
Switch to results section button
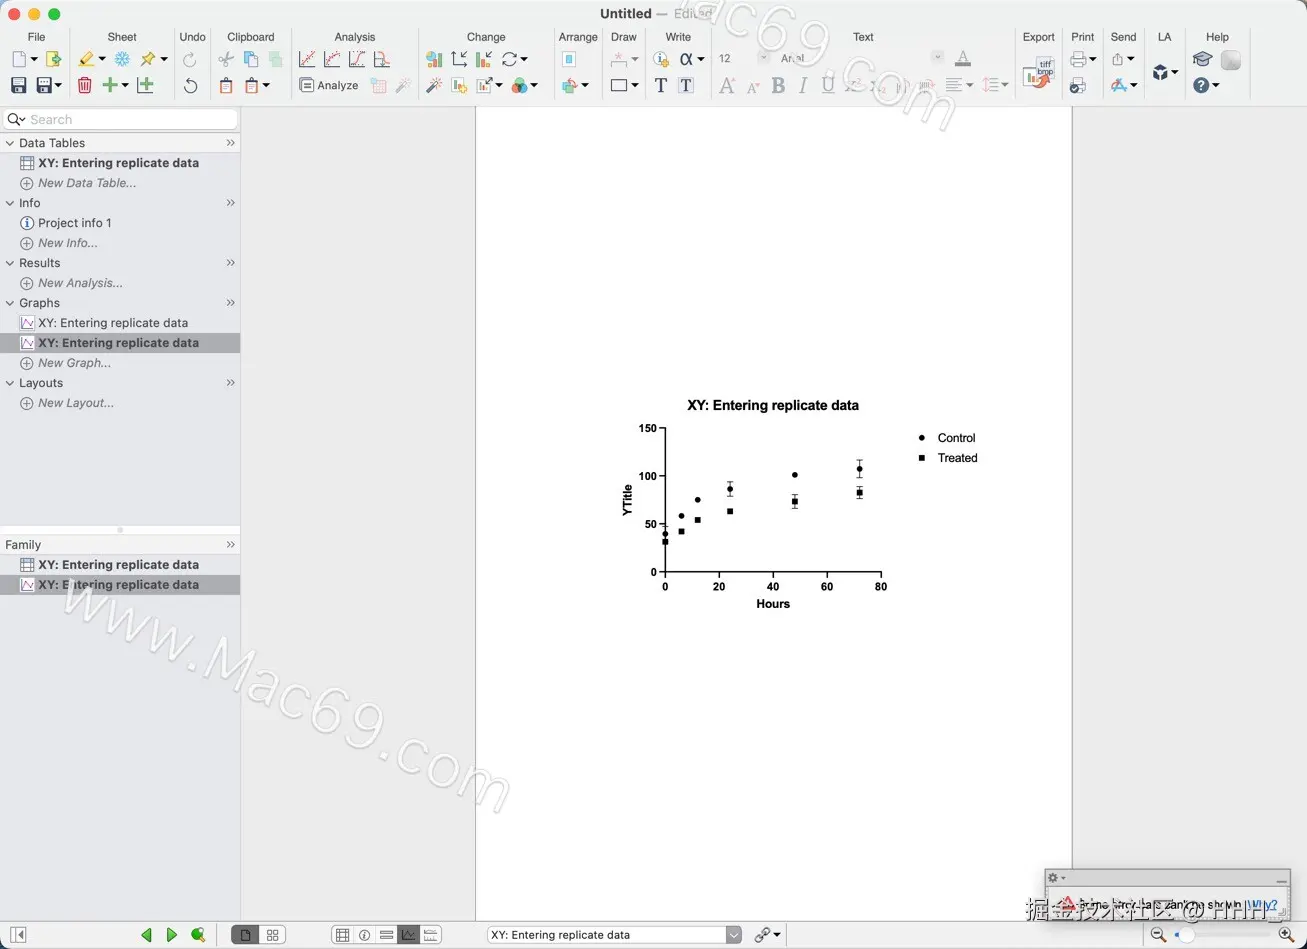[x=386, y=935]
